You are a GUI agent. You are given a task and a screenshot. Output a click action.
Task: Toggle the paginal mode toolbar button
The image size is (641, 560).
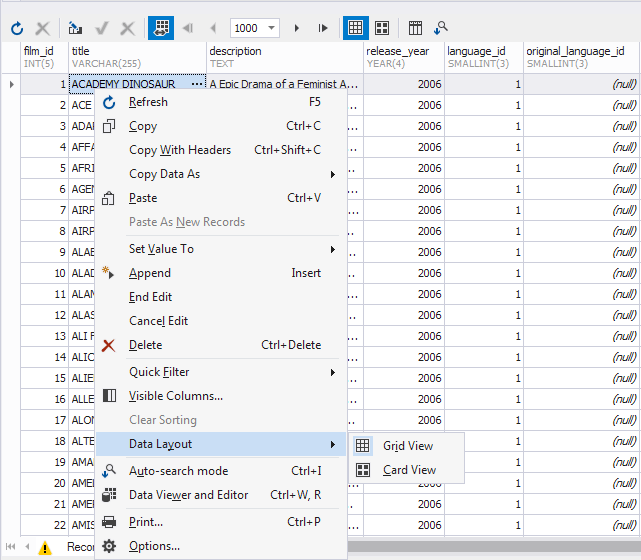click(x=161, y=28)
